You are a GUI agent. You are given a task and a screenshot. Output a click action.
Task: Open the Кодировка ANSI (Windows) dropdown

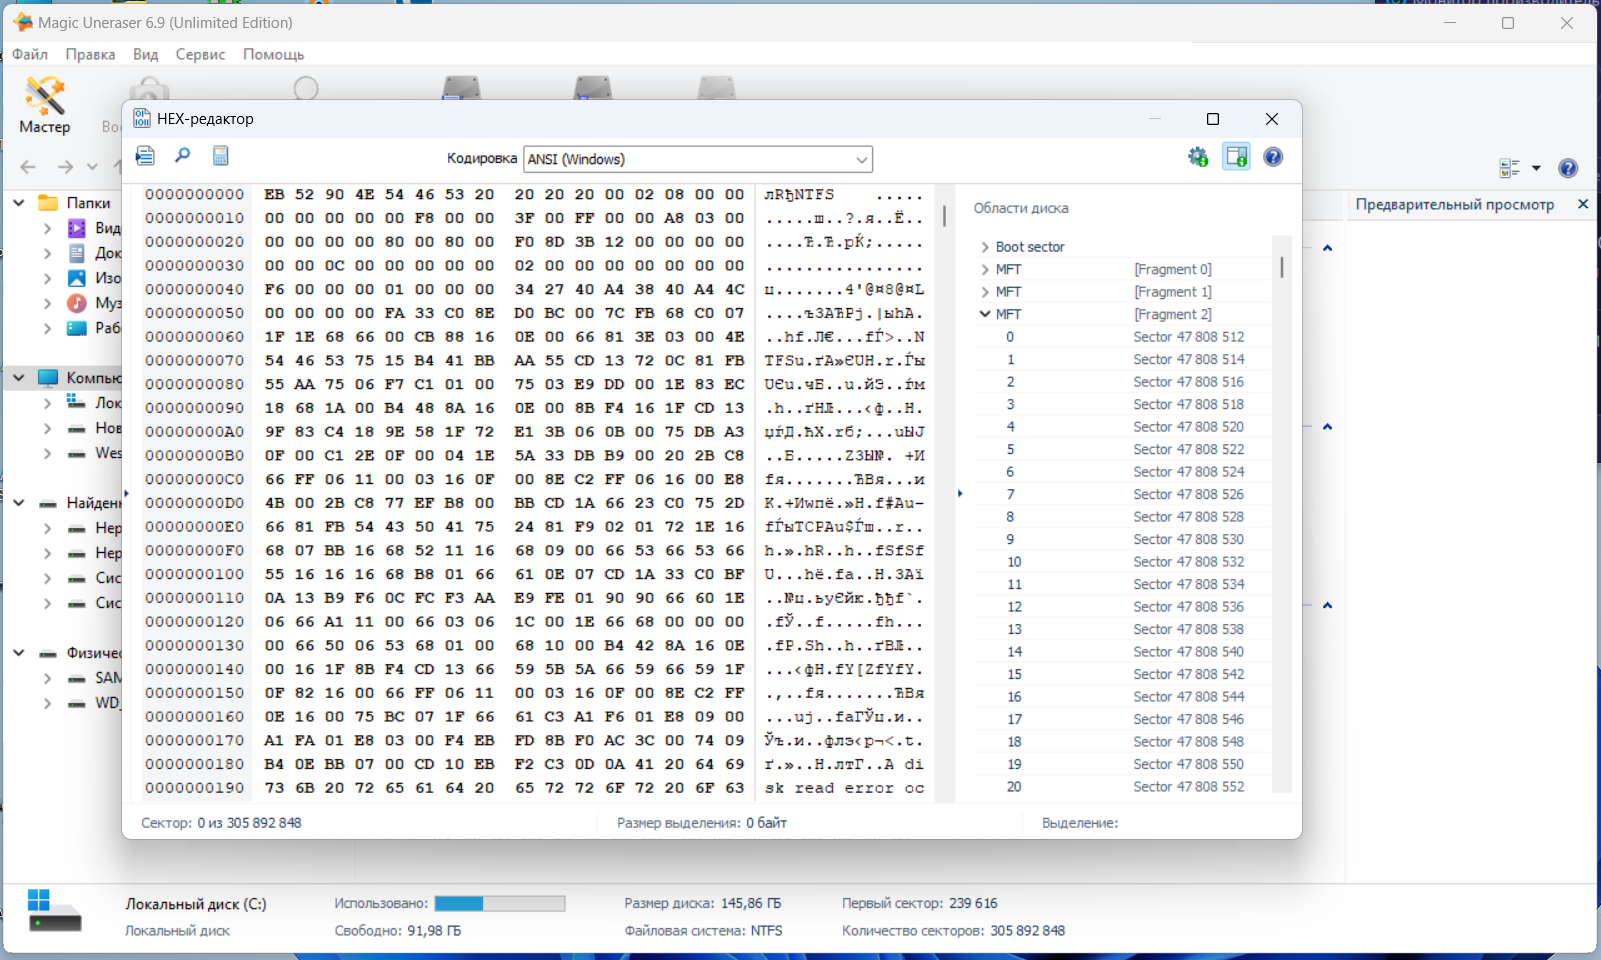[x=698, y=159]
